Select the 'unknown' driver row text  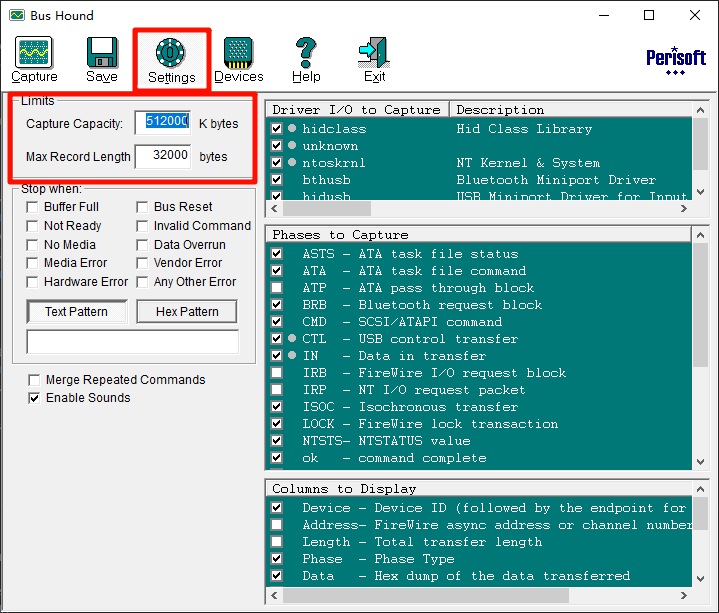tap(330, 146)
